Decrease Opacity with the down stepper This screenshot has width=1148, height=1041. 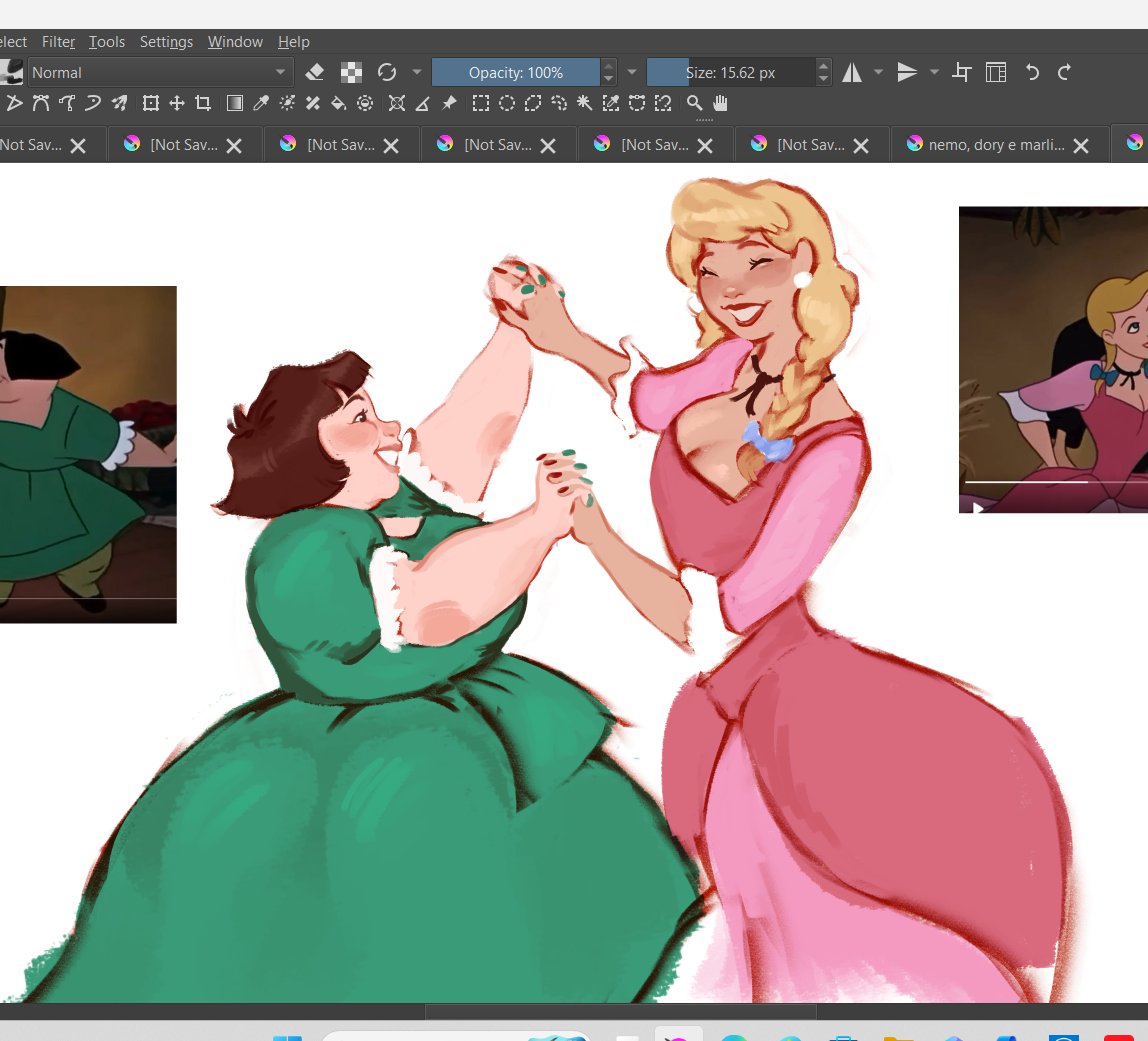pyautogui.click(x=608, y=78)
